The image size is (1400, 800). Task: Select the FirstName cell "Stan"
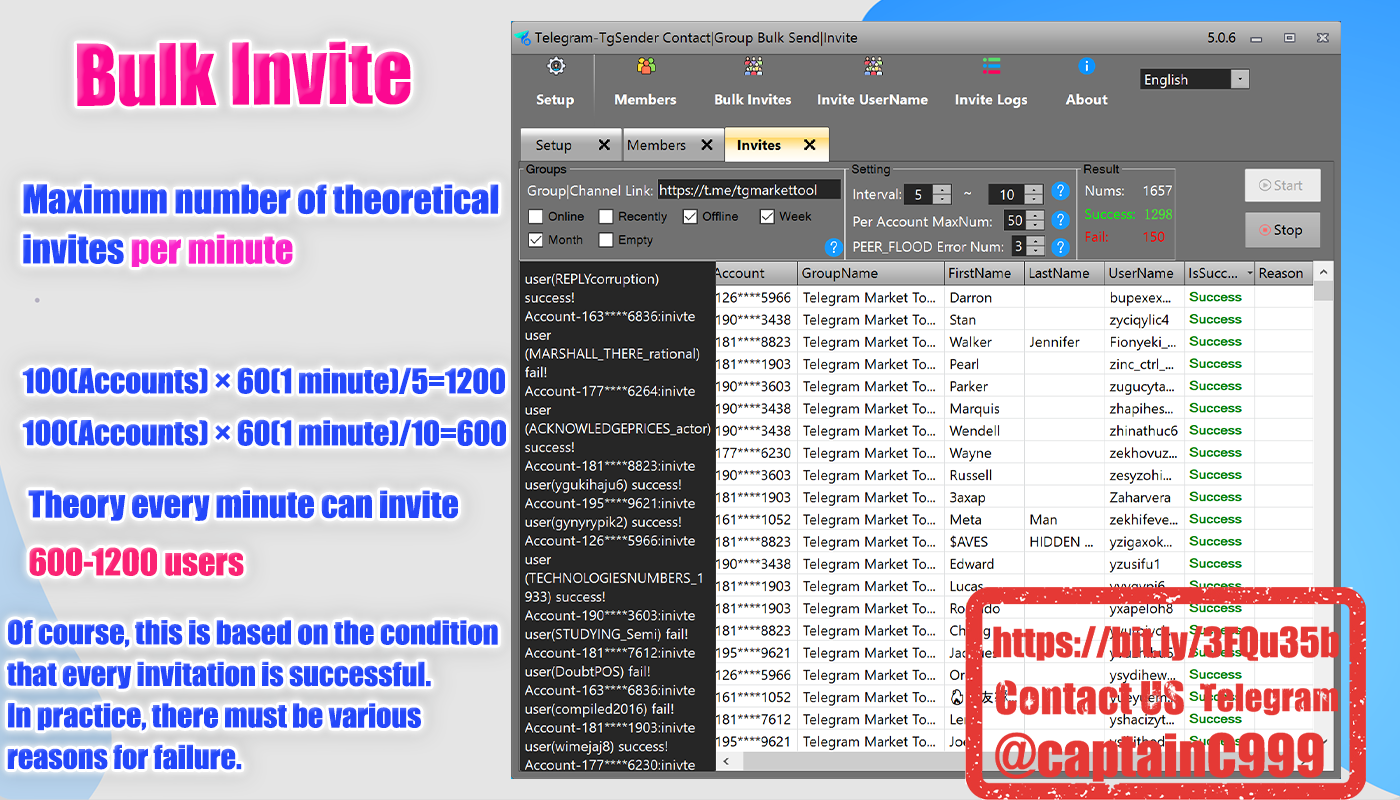tap(985, 320)
